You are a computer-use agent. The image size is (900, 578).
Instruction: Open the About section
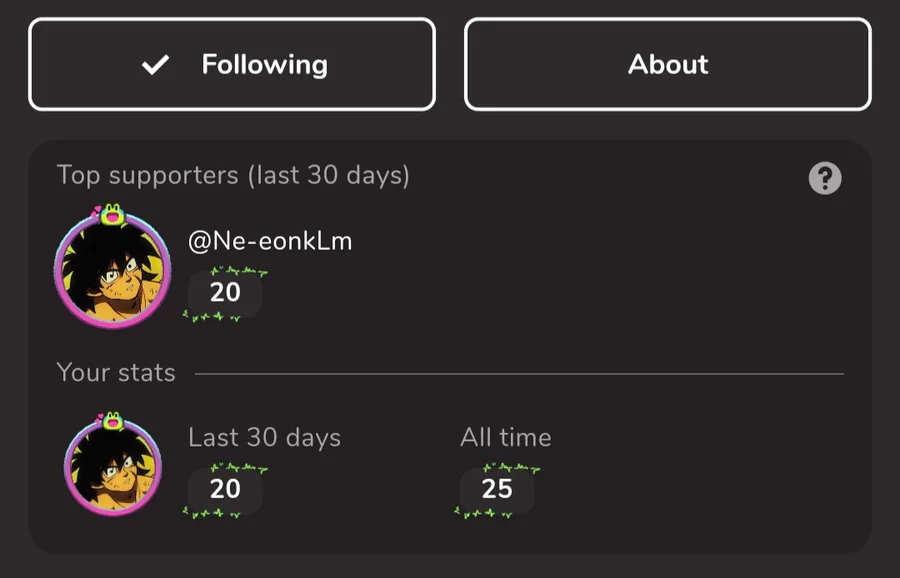pos(668,65)
